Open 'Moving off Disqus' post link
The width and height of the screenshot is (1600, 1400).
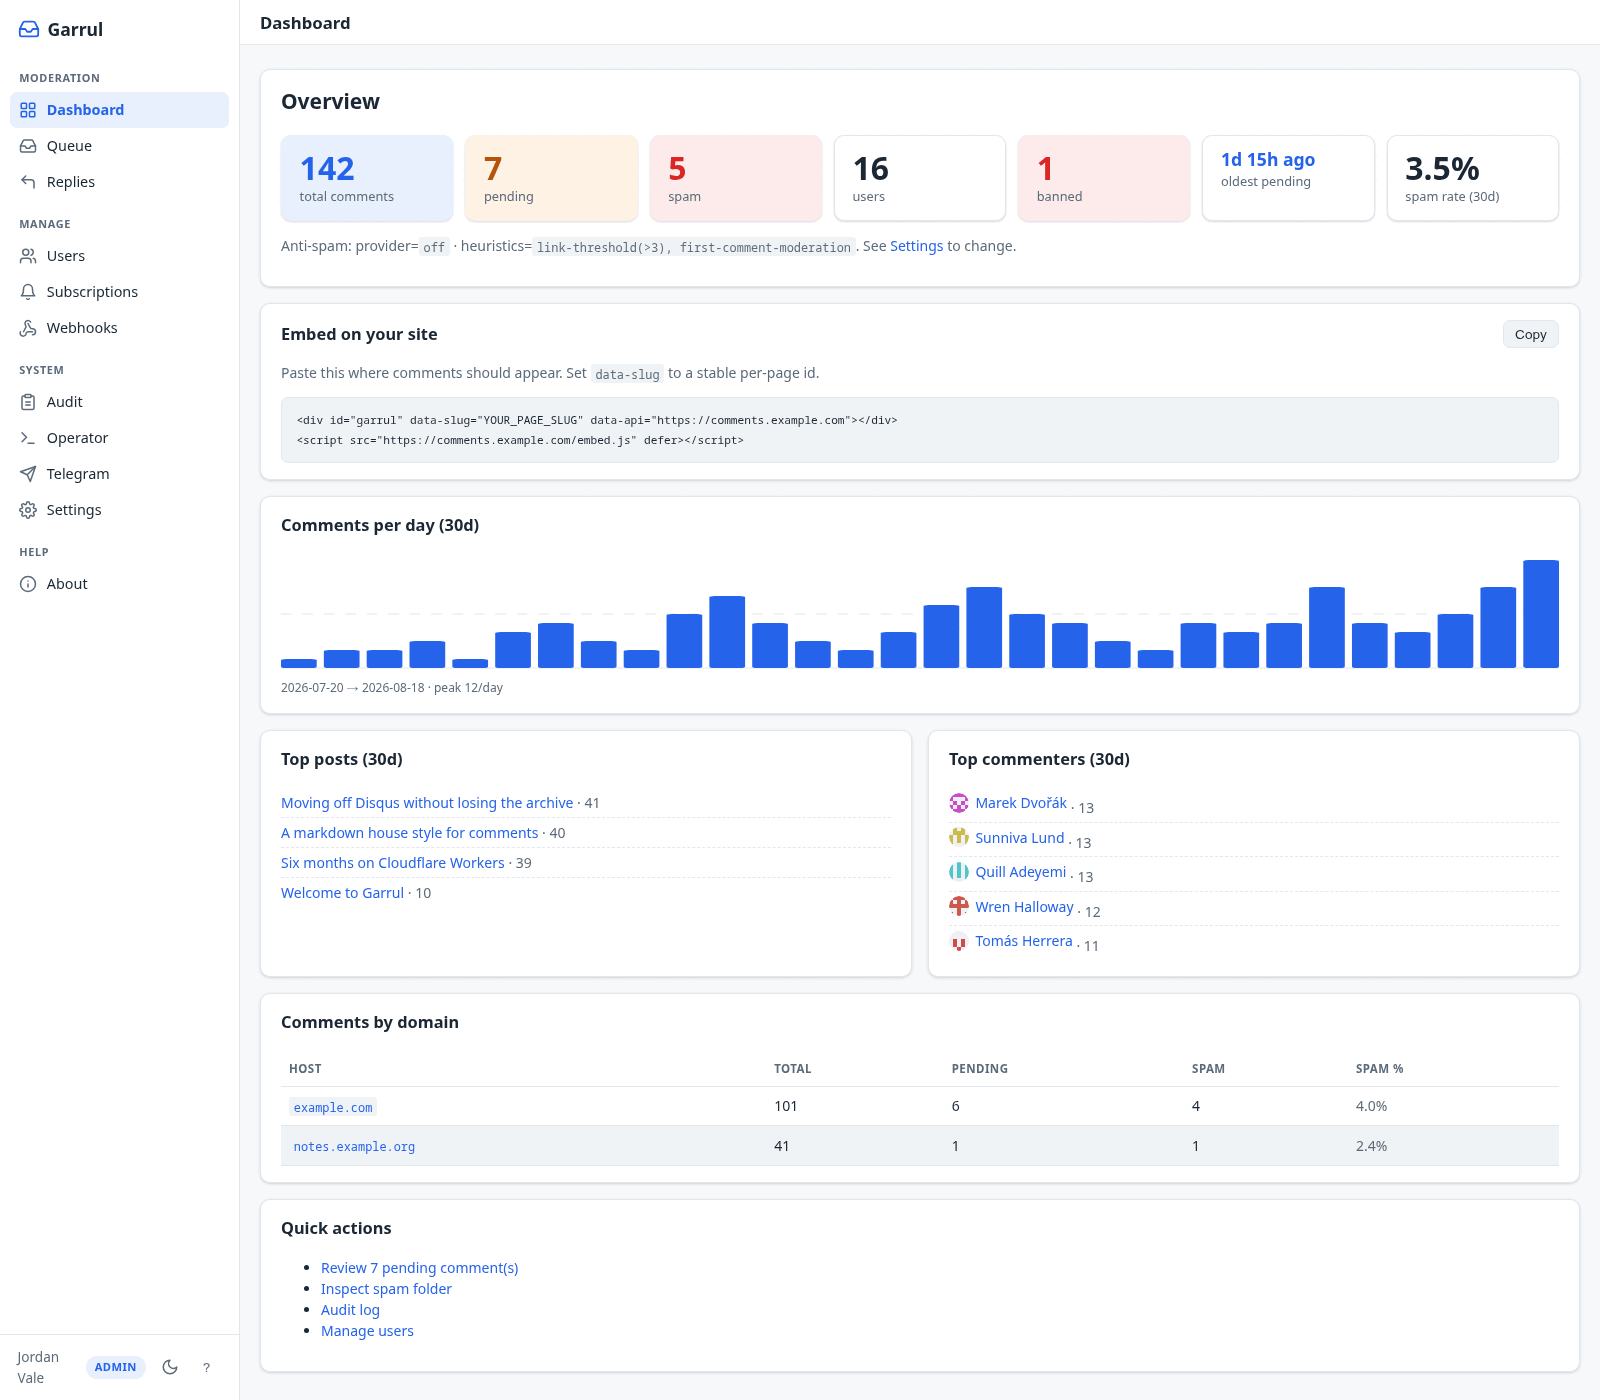pyautogui.click(x=427, y=803)
